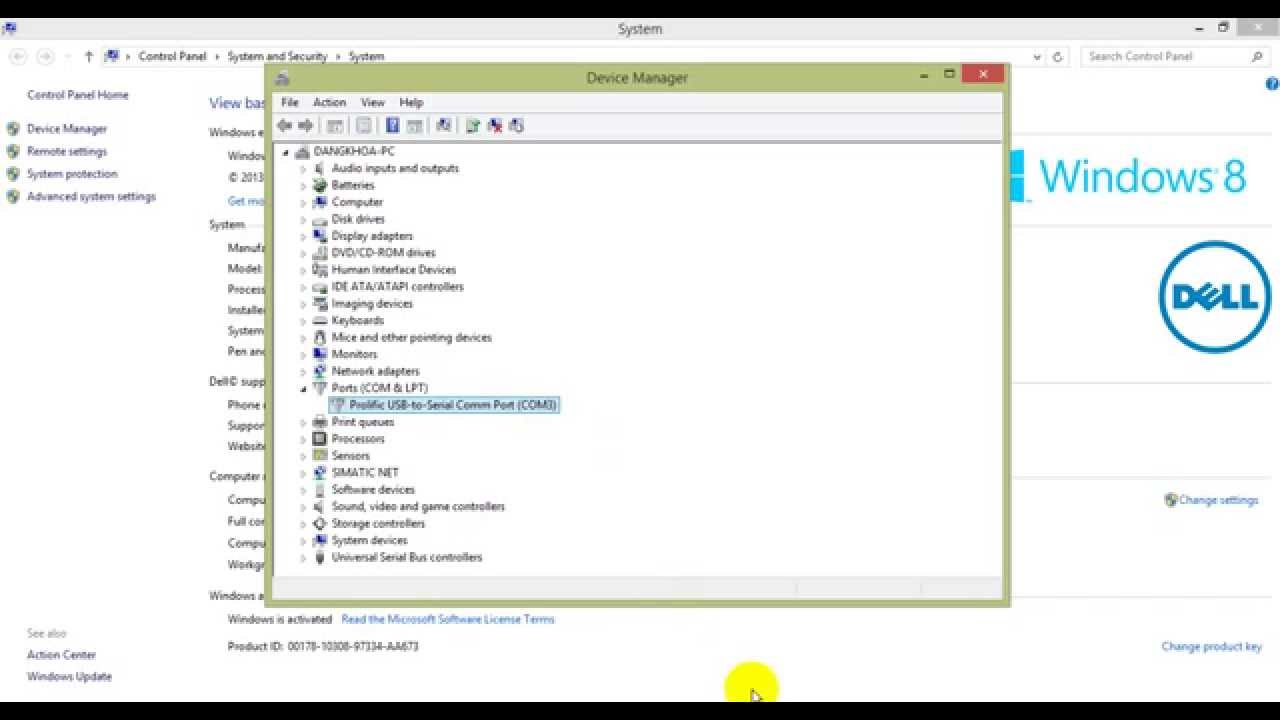Open Advanced system settings link
The height and width of the screenshot is (720, 1280).
click(x=91, y=197)
